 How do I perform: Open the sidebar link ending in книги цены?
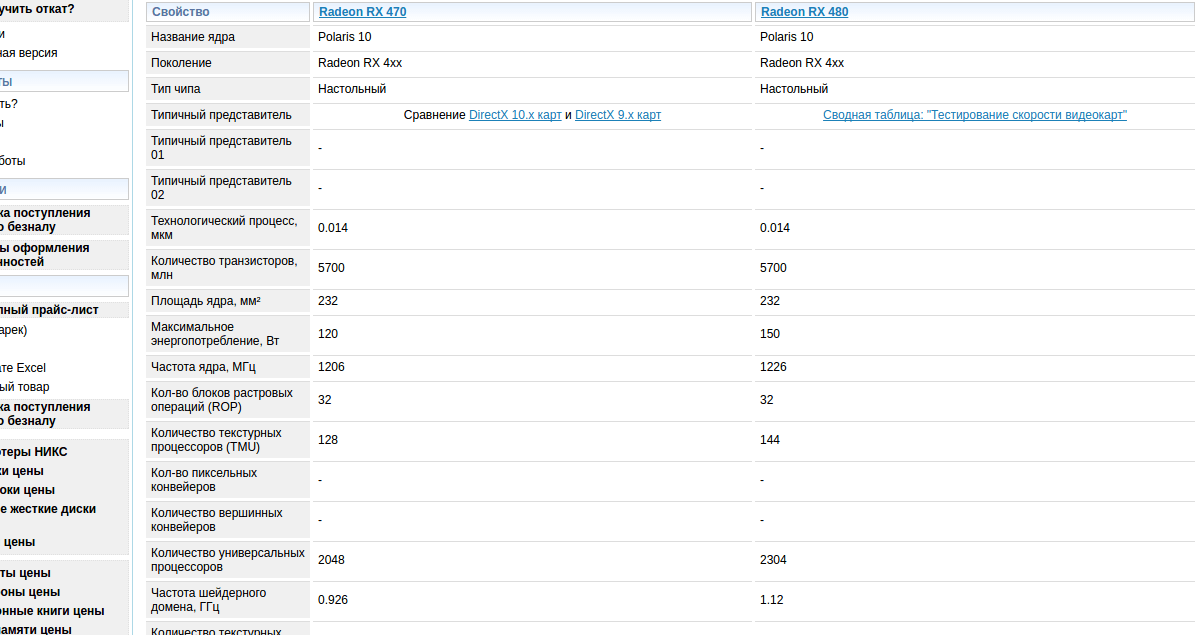[52, 611]
